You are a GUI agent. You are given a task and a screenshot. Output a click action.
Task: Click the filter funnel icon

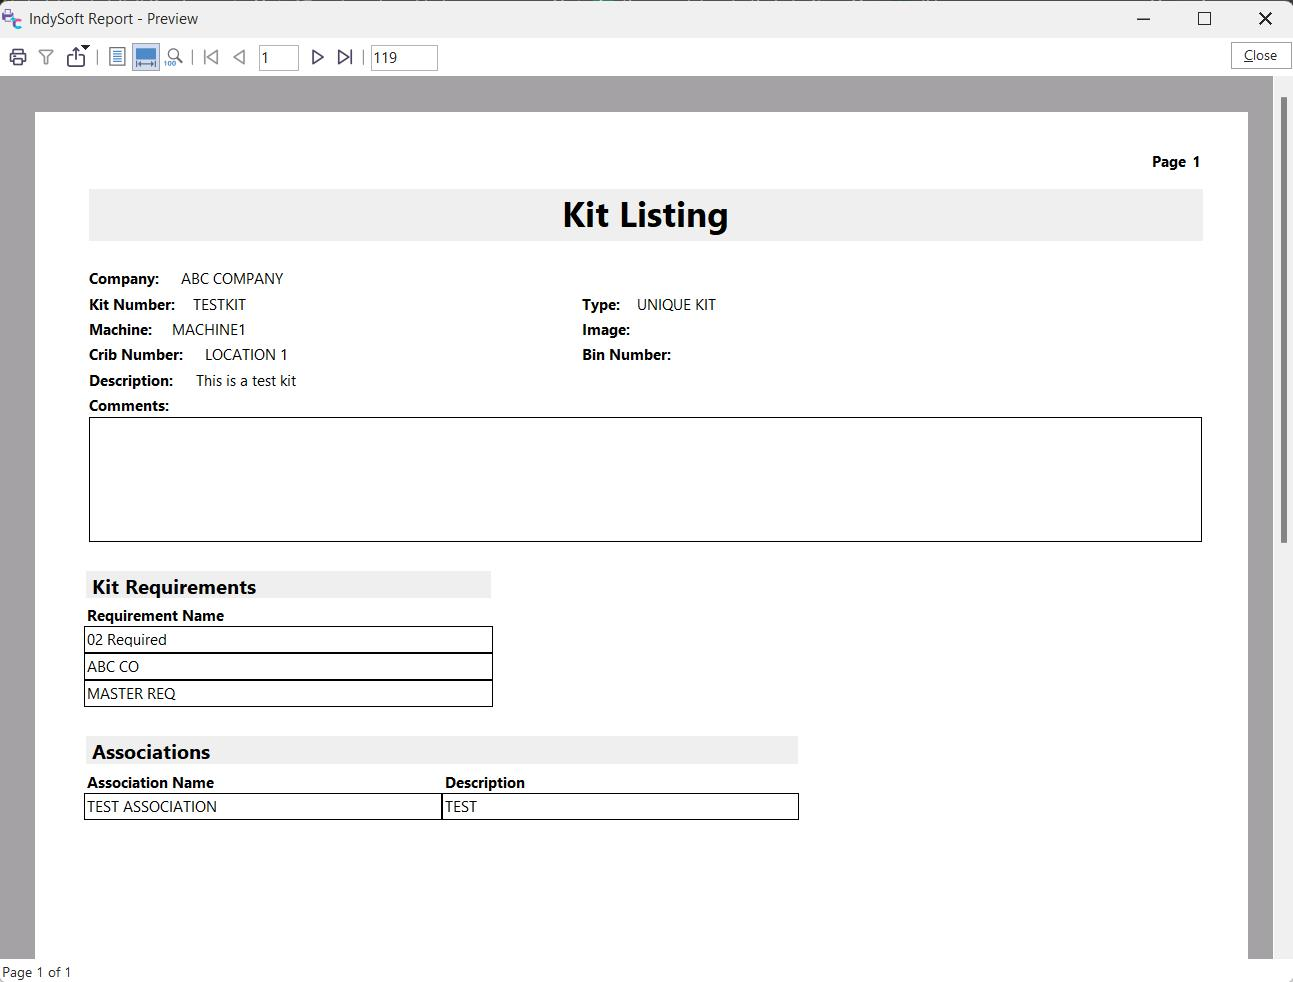(46, 58)
